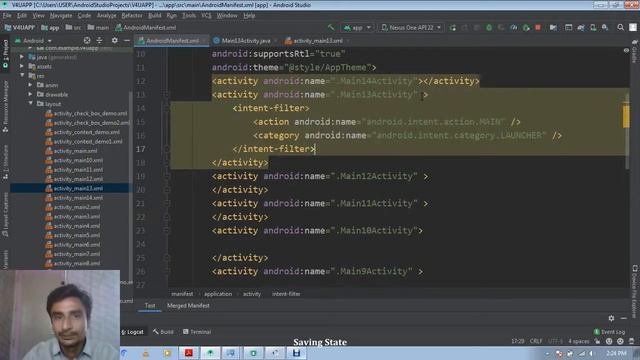
Task: Click the src breadcrumb in navigation bar
Action: click(73, 28)
